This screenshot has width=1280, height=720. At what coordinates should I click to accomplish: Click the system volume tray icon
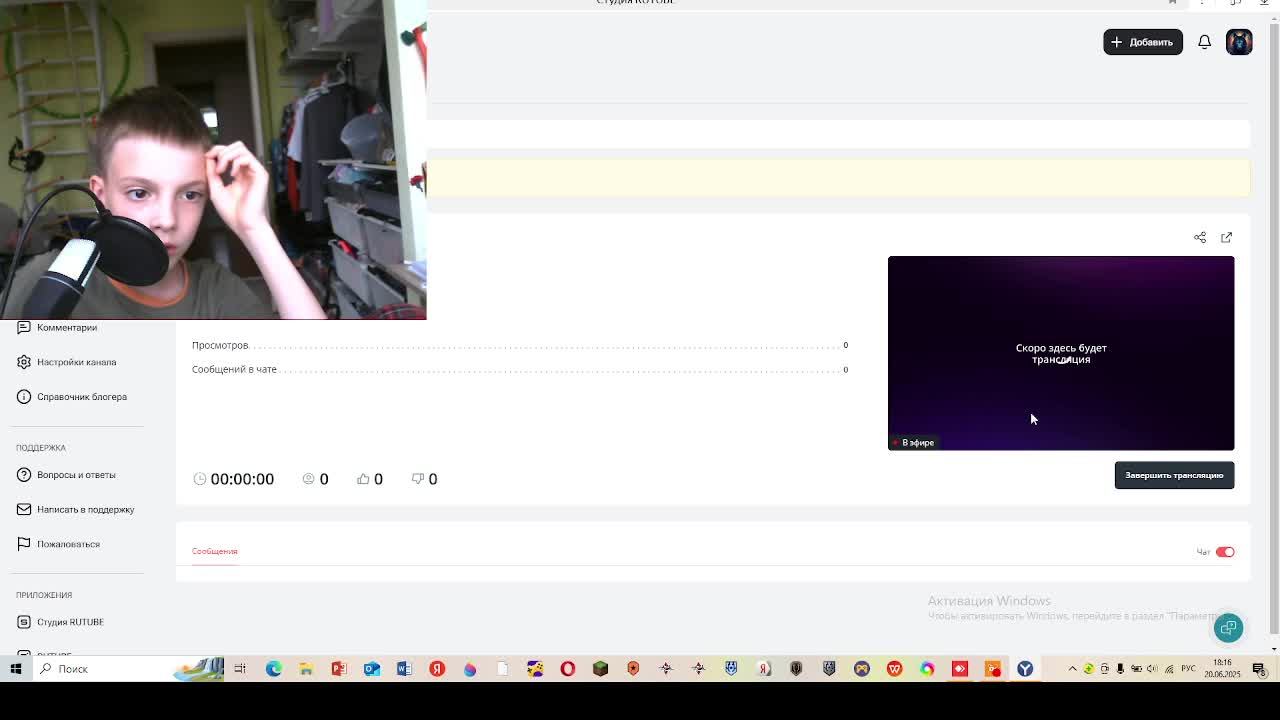(1152, 669)
